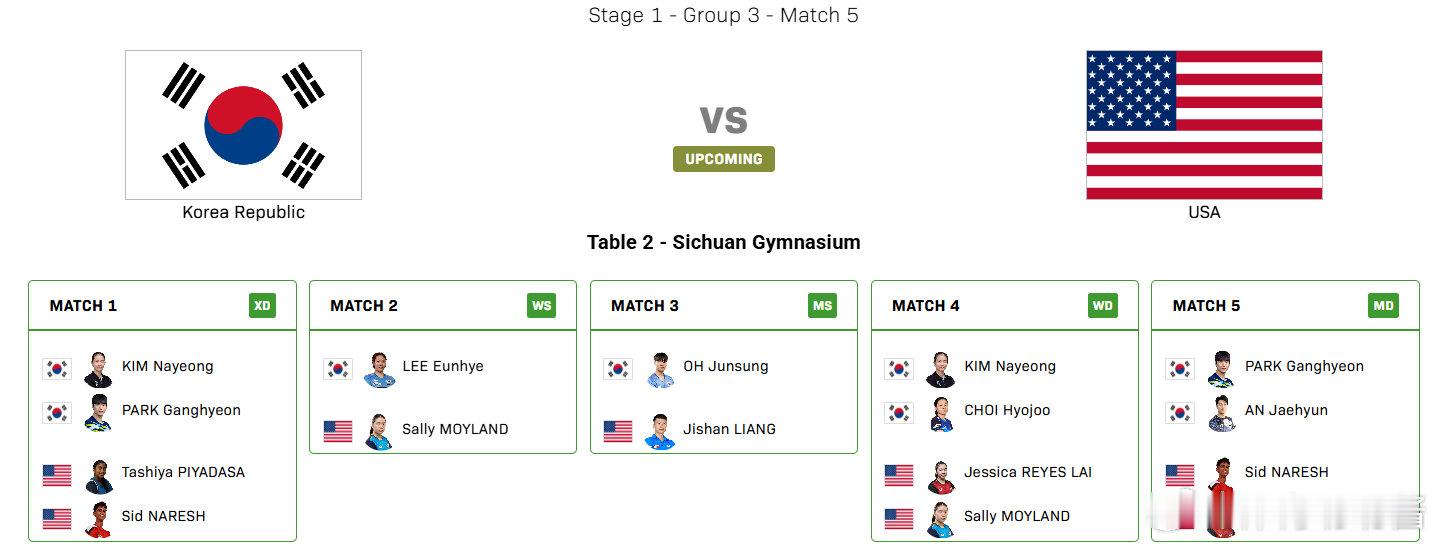Viewport: 1439px width, 546px height.
Task: Click the MS badge in Match 3
Action: (x=823, y=306)
